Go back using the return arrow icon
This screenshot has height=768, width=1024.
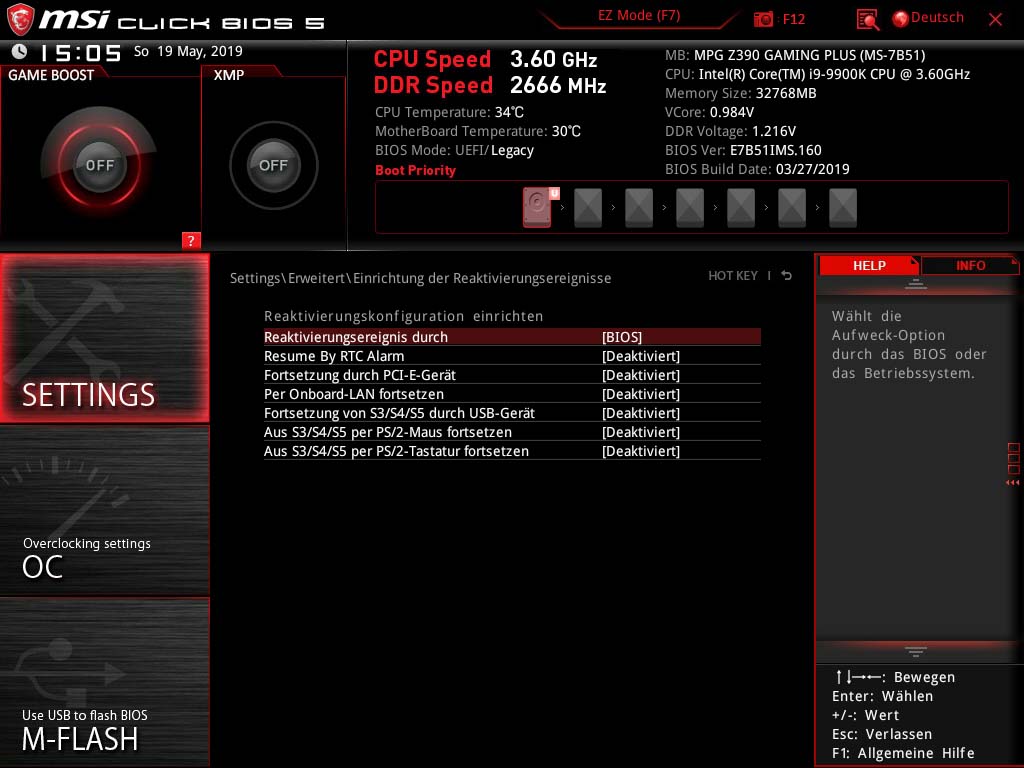tap(786, 276)
